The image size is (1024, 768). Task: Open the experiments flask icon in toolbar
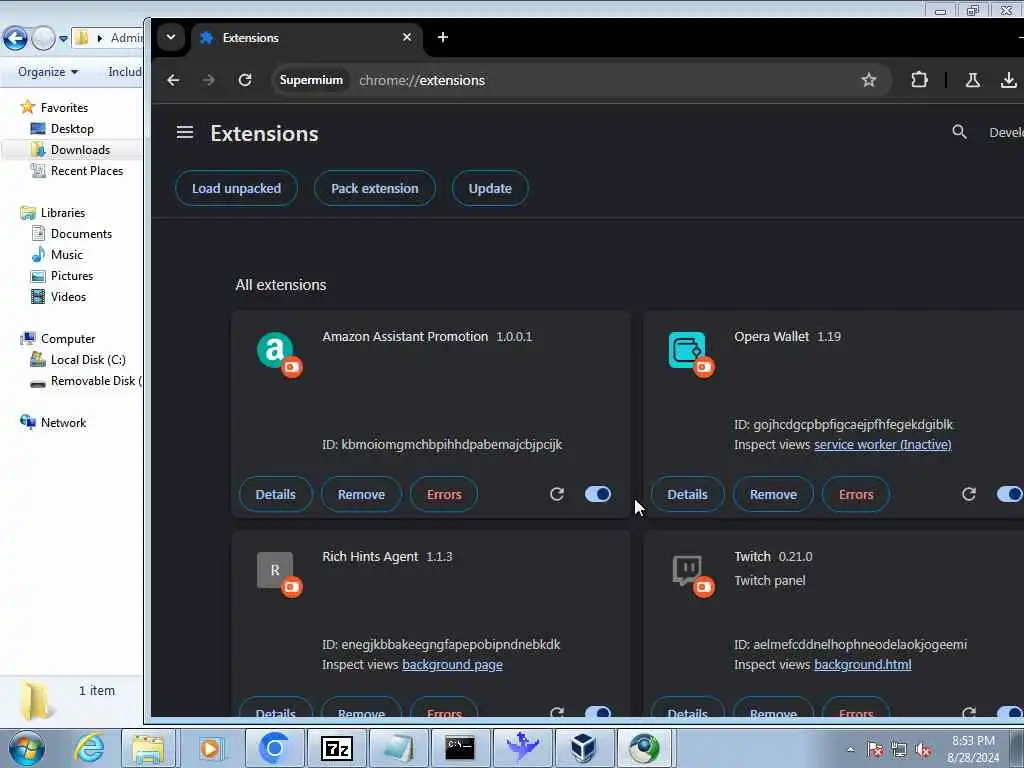point(972,80)
